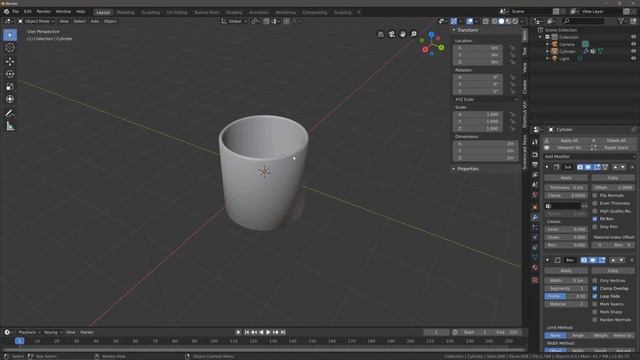Toggle the Fill Rim checkbox
This screenshot has height=360, width=640.
click(595, 219)
